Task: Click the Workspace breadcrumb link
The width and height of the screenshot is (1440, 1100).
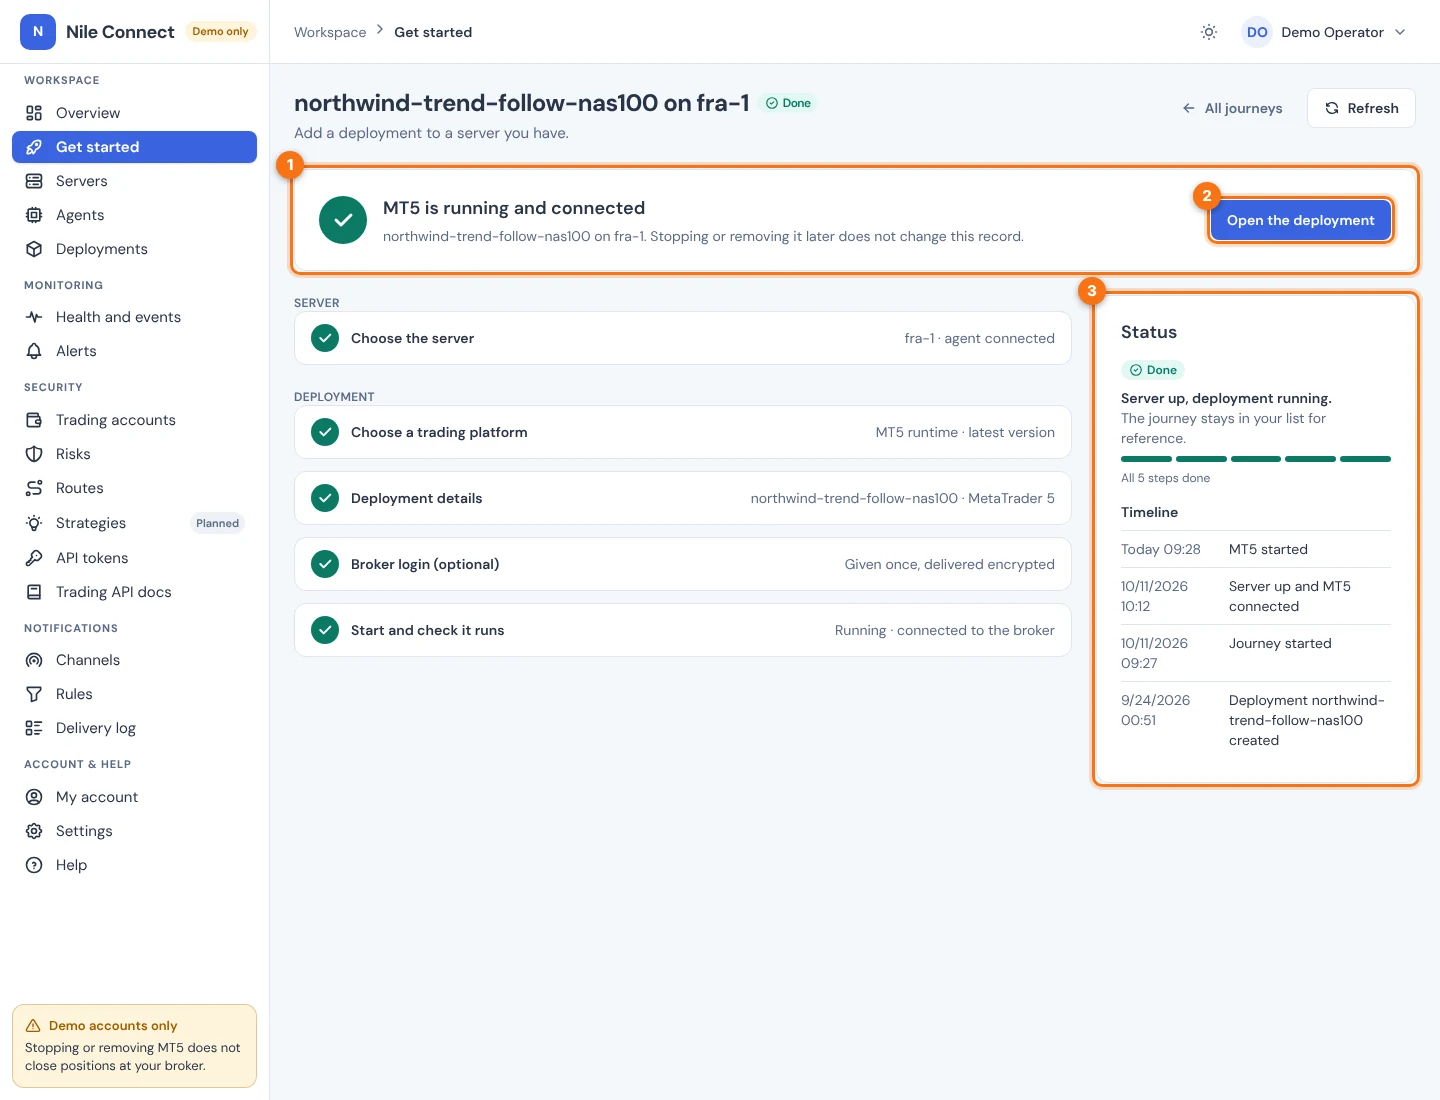Action: coord(330,32)
